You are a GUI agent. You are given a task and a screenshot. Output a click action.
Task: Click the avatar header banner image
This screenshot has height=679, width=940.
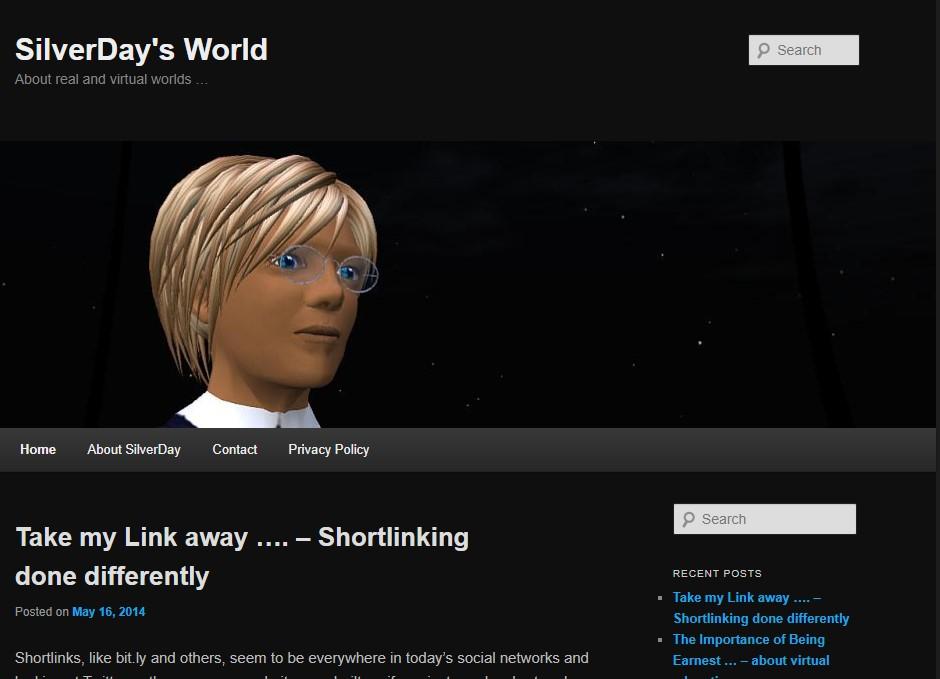click(x=469, y=284)
